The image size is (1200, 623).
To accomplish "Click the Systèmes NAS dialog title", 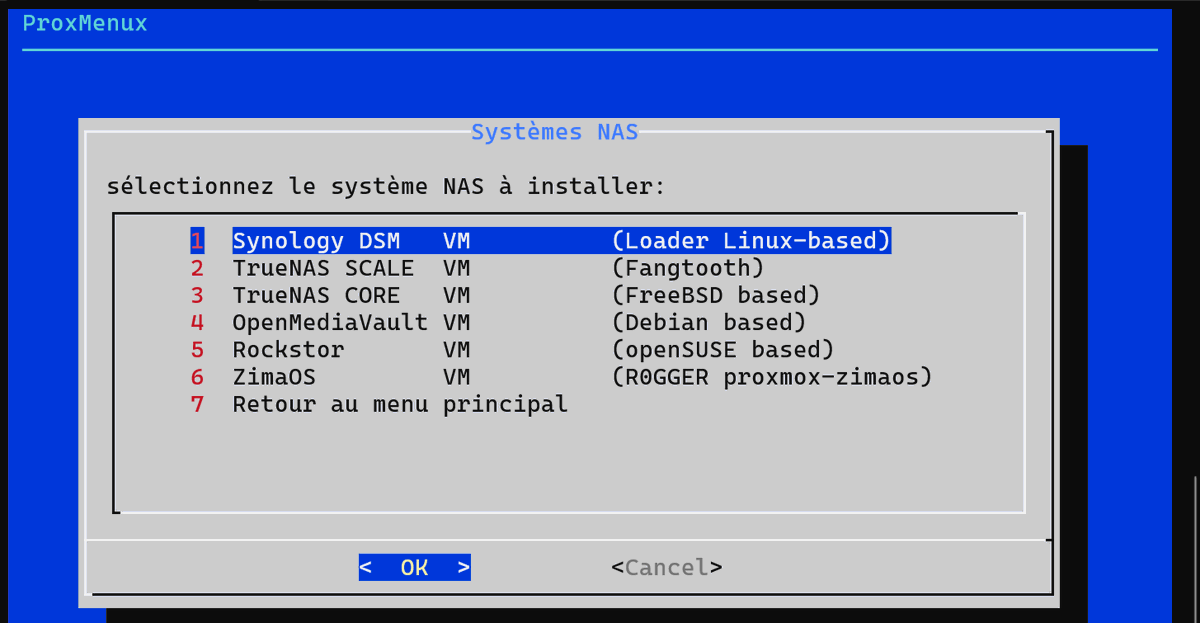I will pyautogui.click(x=554, y=132).
